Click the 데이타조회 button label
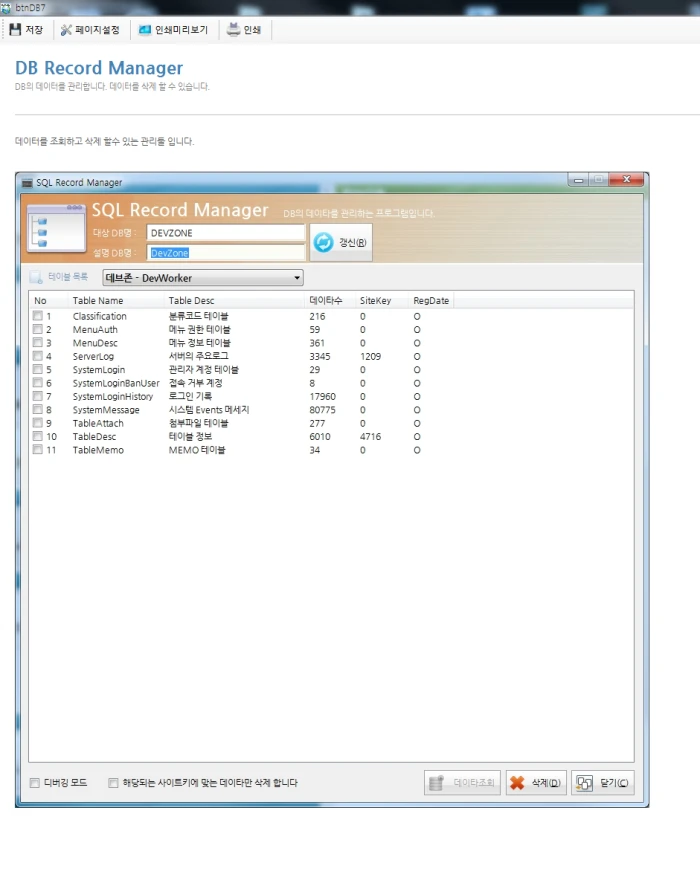This screenshot has width=700, height=883. click(x=474, y=783)
